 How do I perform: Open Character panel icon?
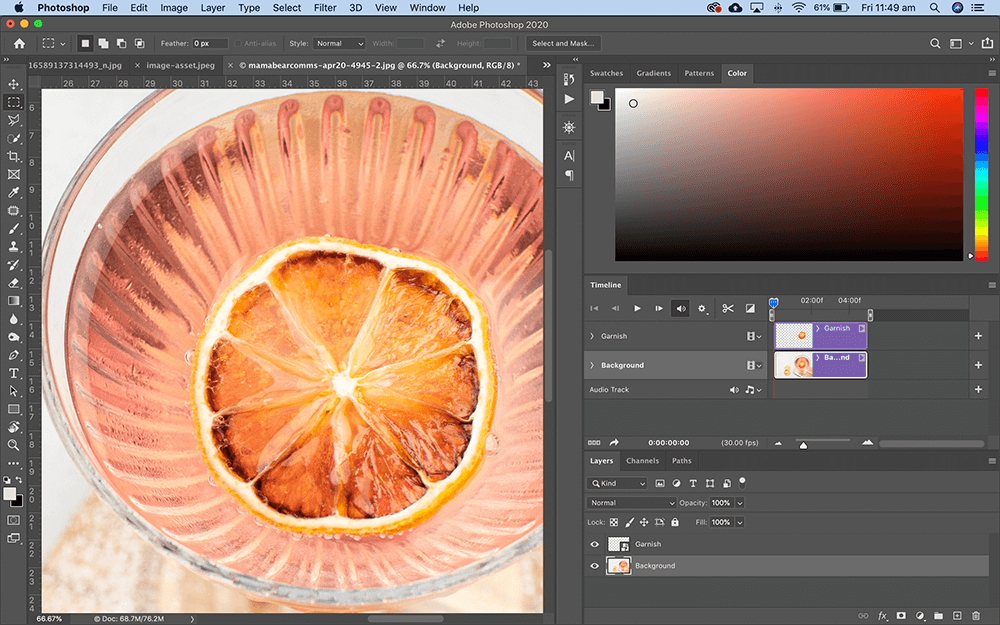569,156
